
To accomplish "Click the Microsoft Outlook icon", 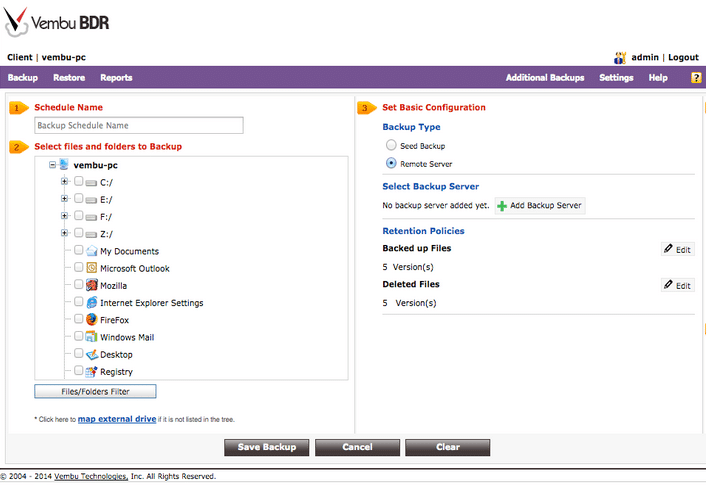I will (92, 268).
